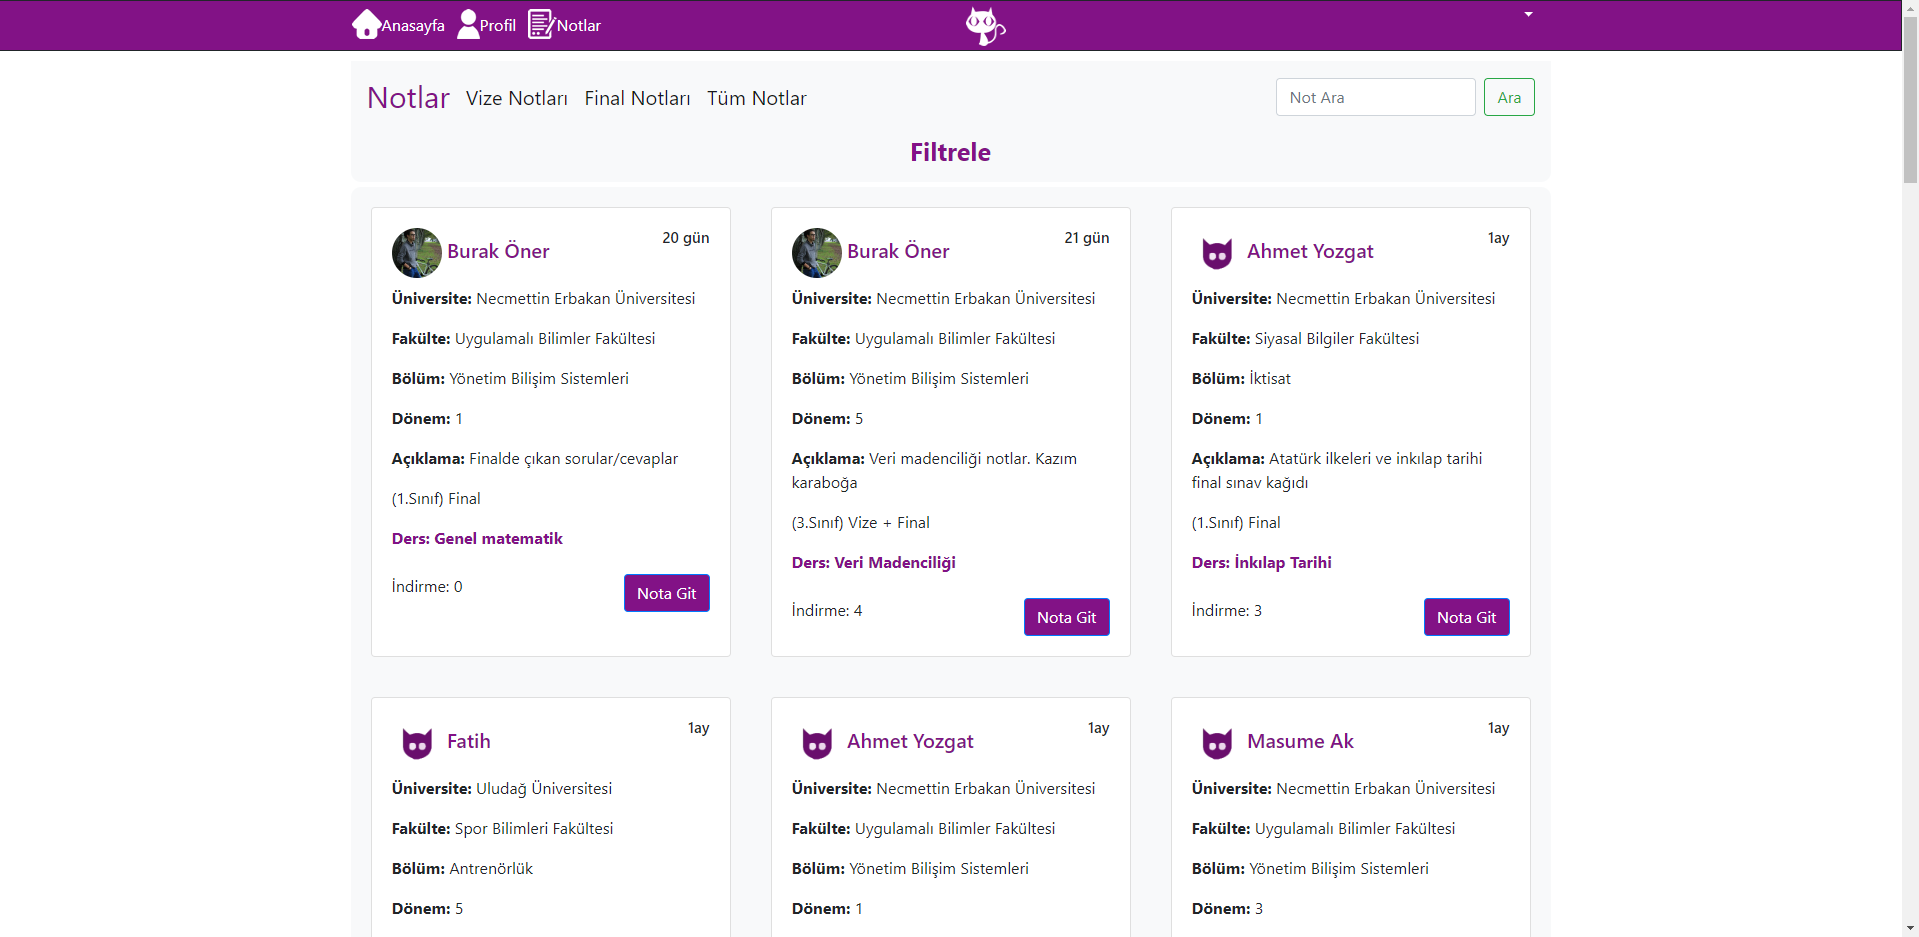This screenshot has width=1919, height=937.
Task: Click the scrollbar down arrow
Action: [x=1910, y=928]
